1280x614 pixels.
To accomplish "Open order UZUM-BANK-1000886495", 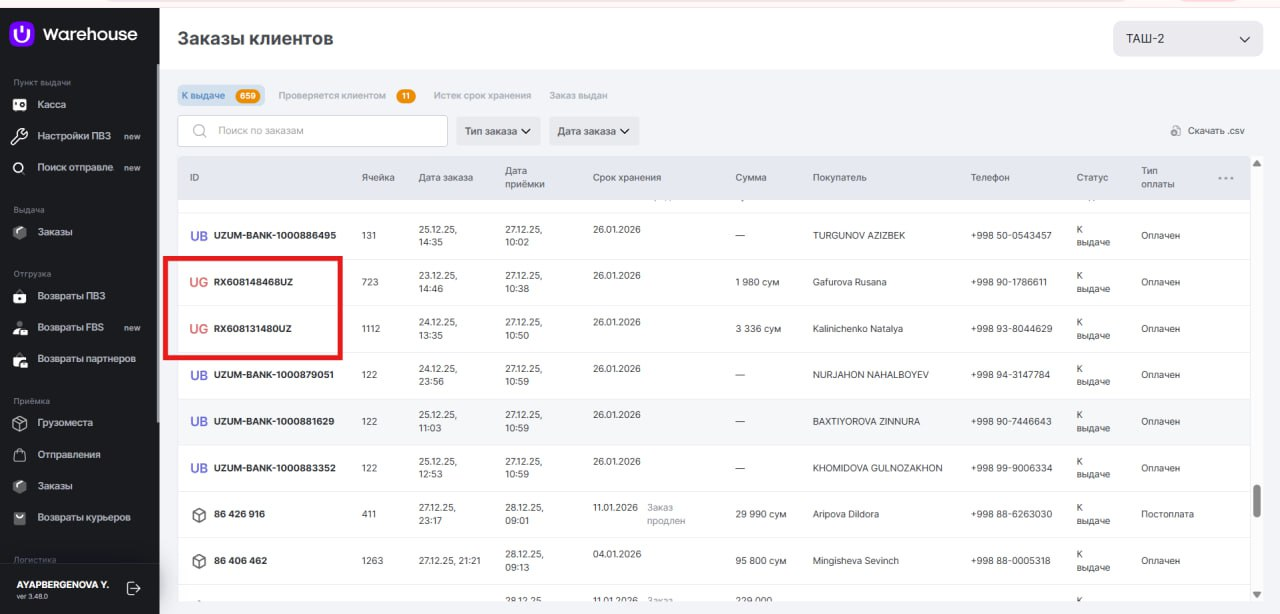I will [x=275, y=236].
